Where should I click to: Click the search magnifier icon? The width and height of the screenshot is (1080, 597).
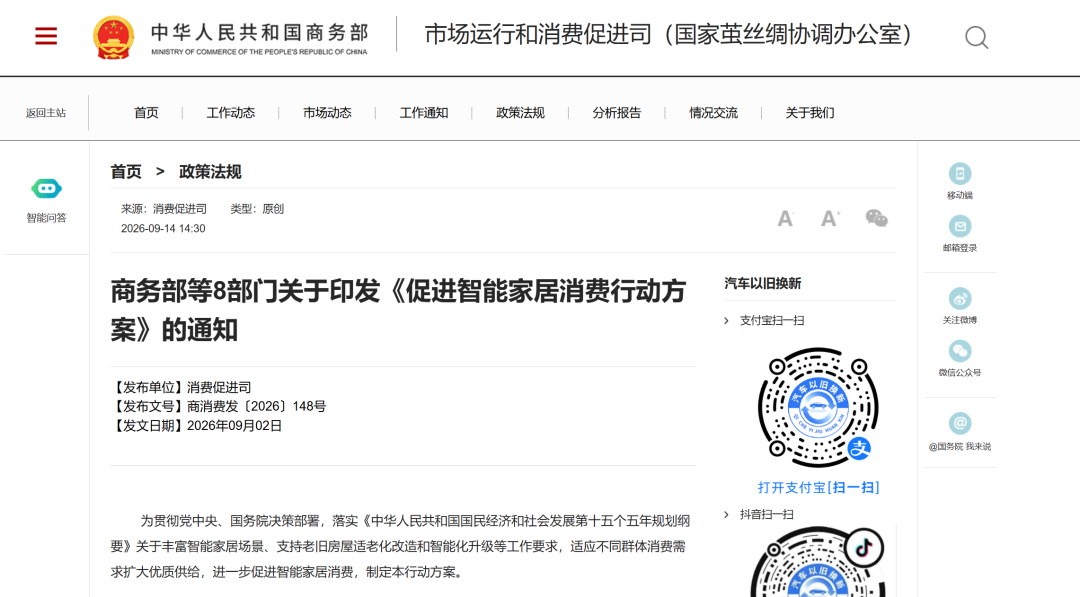[976, 37]
